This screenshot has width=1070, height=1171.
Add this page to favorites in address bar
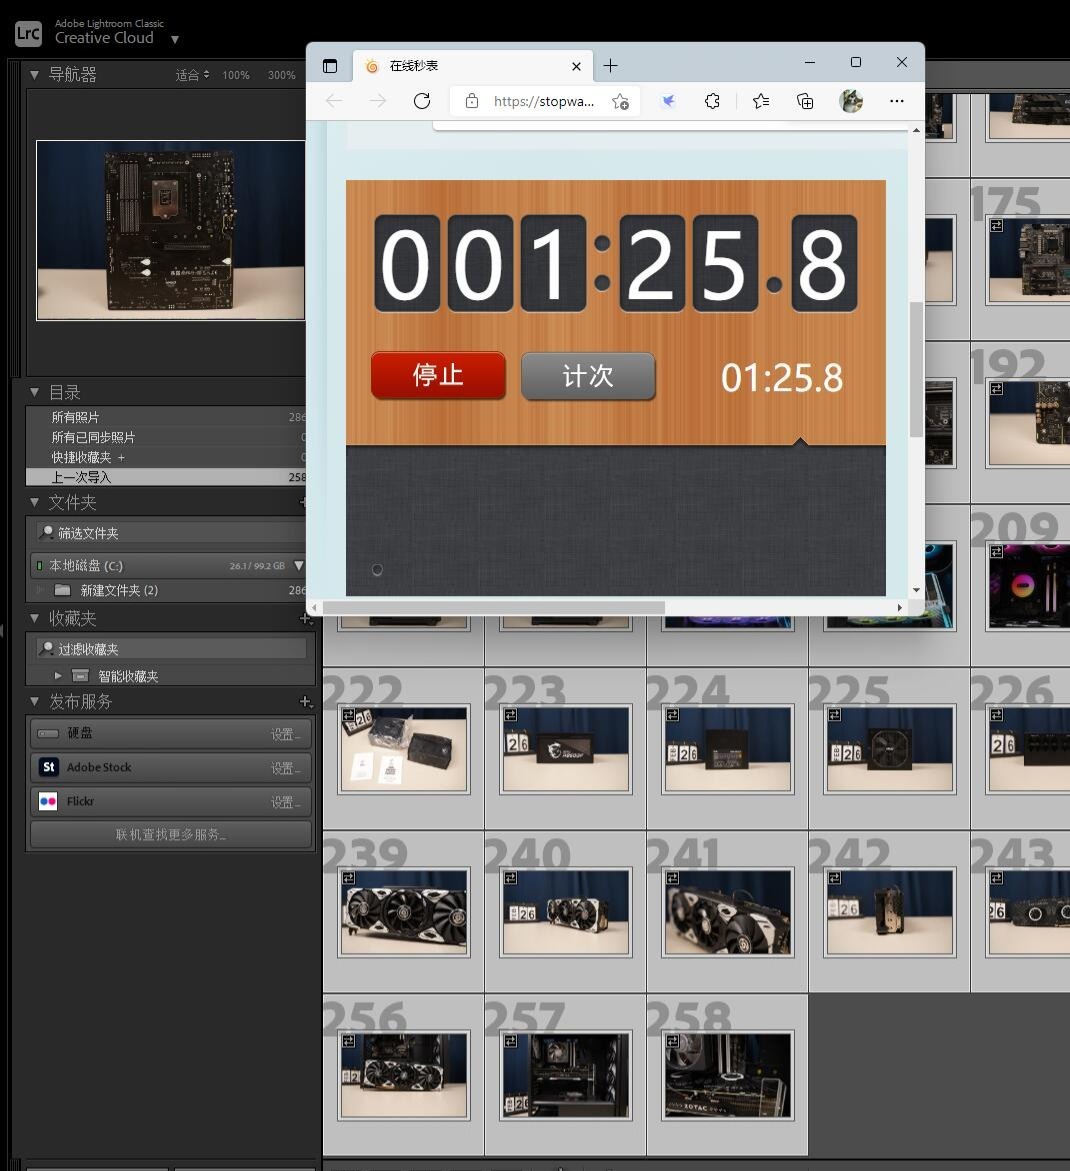point(620,101)
